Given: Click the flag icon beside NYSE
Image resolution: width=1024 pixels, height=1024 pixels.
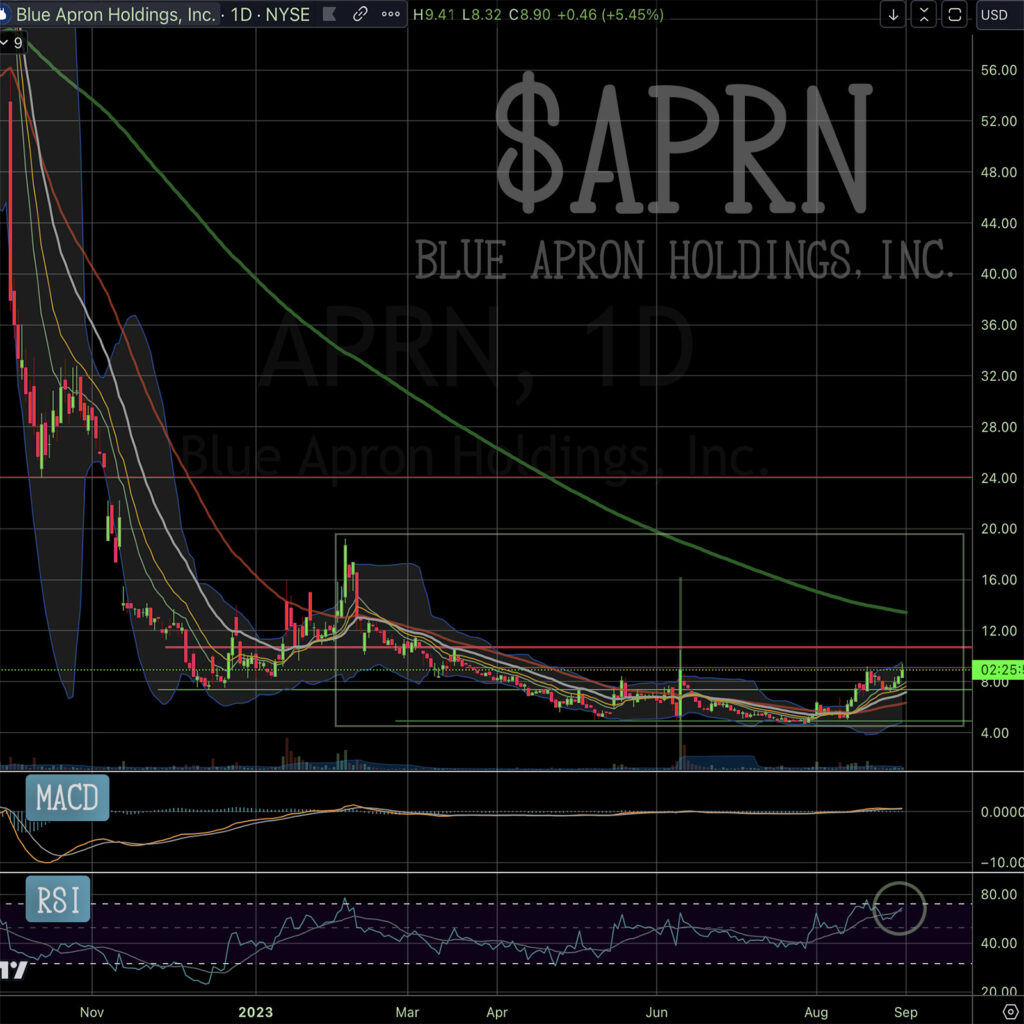Looking at the screenshot, I should [330, 14].
